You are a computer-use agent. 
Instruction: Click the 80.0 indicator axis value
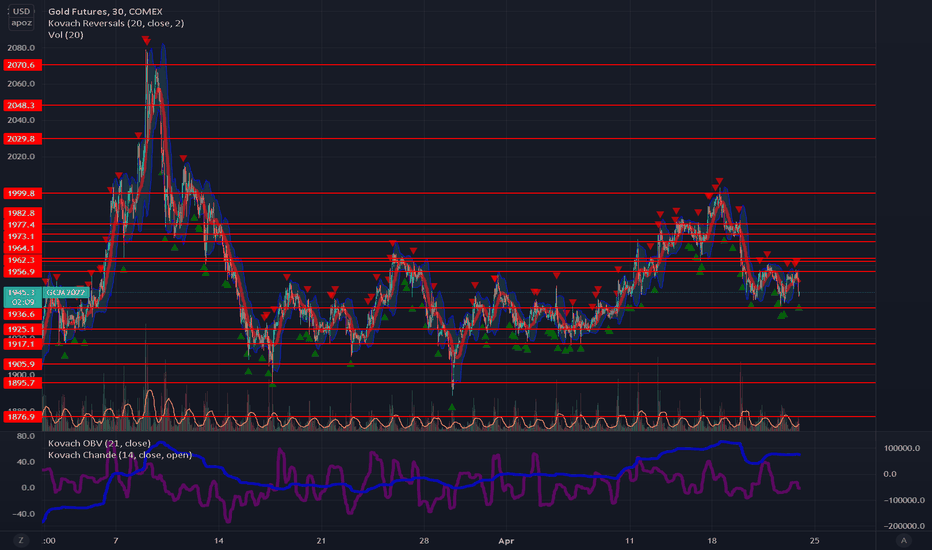pos(26,436)
